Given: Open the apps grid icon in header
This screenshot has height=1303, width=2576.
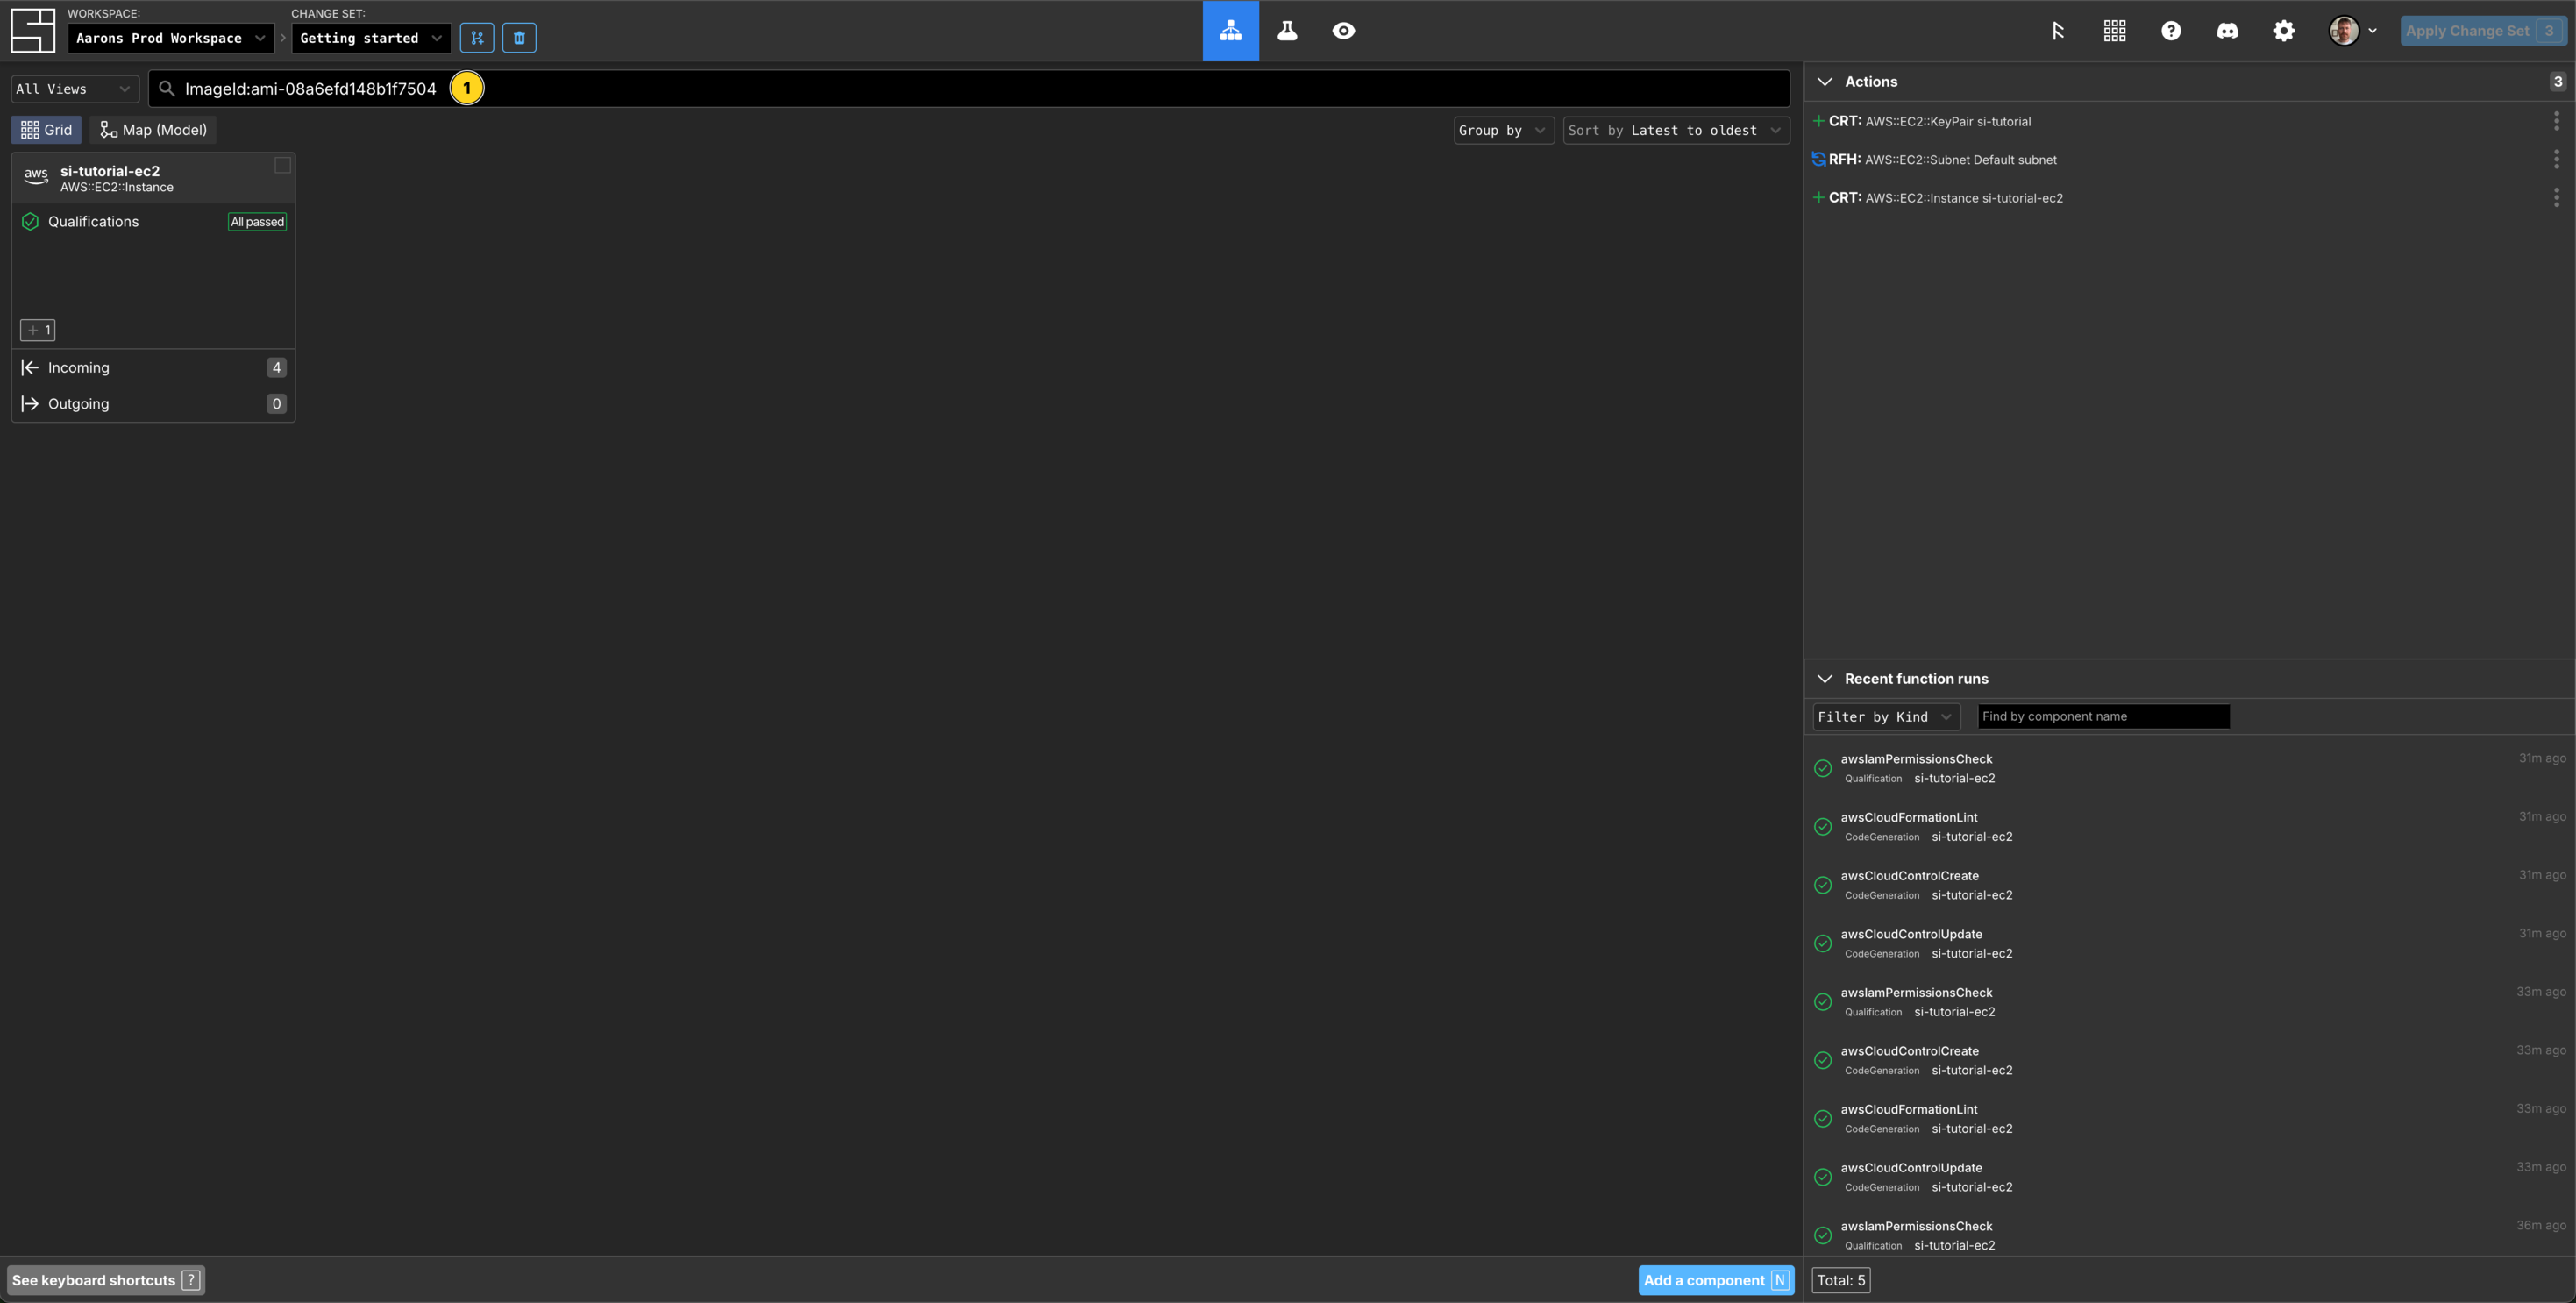Looking at the screenshot, I should tap(2114, 31).
